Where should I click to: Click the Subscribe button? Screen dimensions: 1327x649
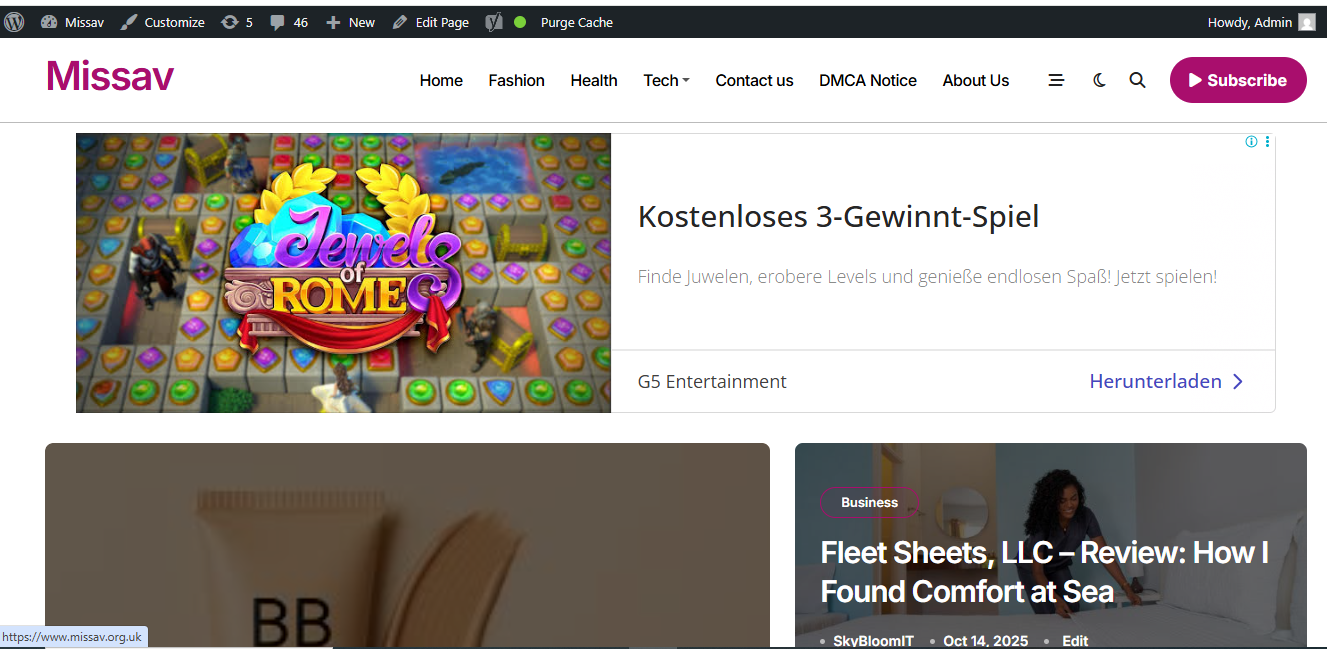click(1238, 80)
